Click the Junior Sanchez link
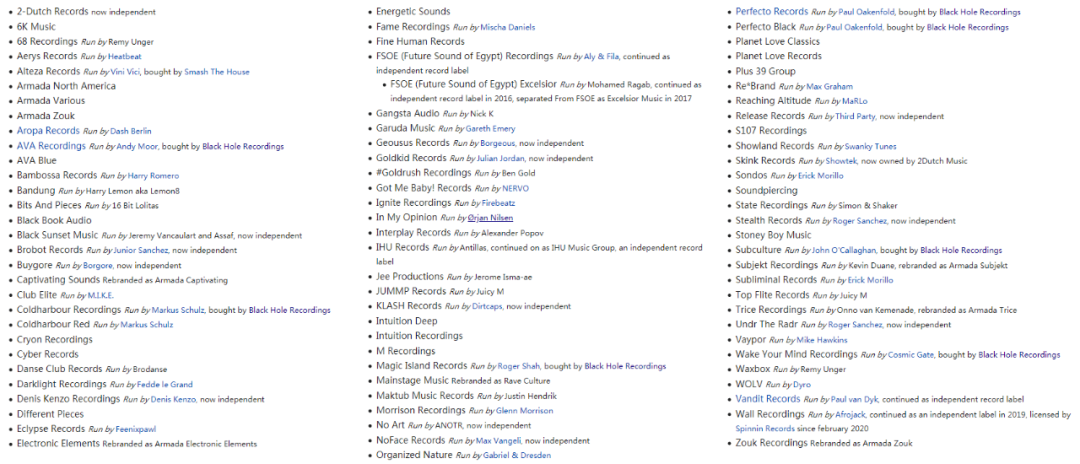Screen dimensions: 1080x464 [x=141, y=250]
